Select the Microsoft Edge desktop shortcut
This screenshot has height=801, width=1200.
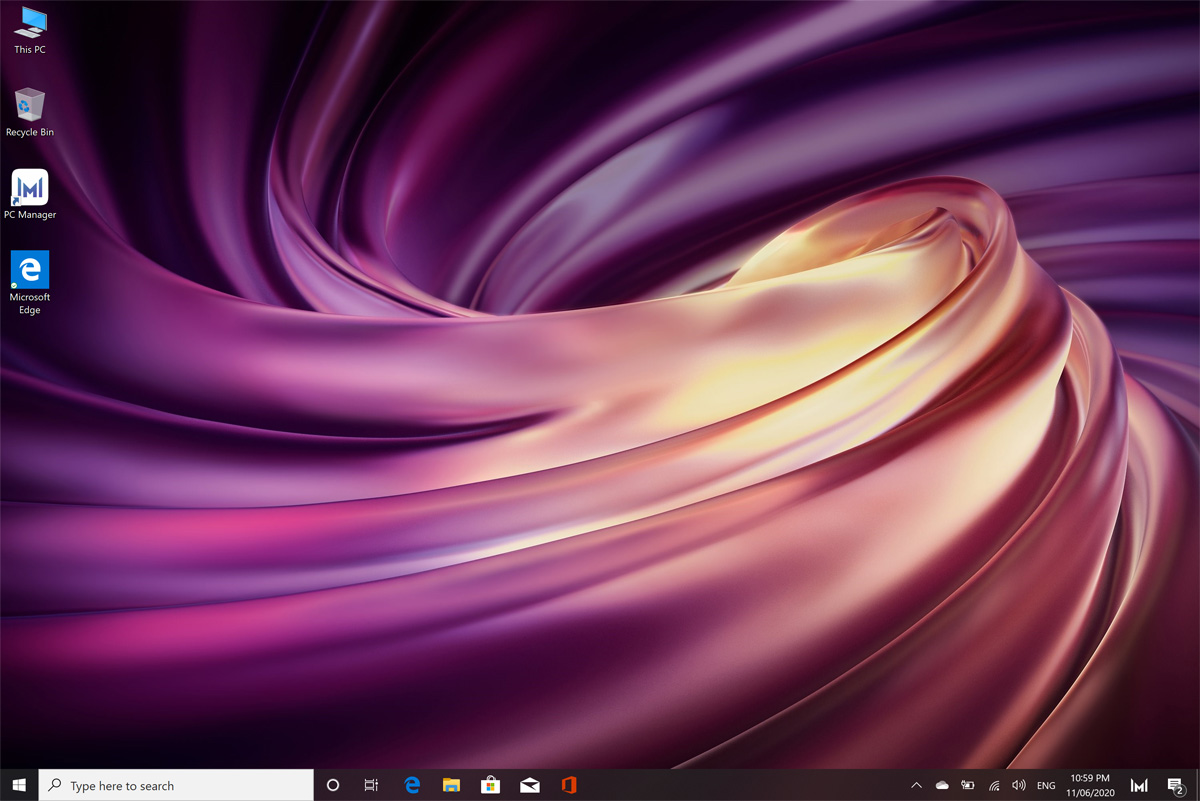30,283
